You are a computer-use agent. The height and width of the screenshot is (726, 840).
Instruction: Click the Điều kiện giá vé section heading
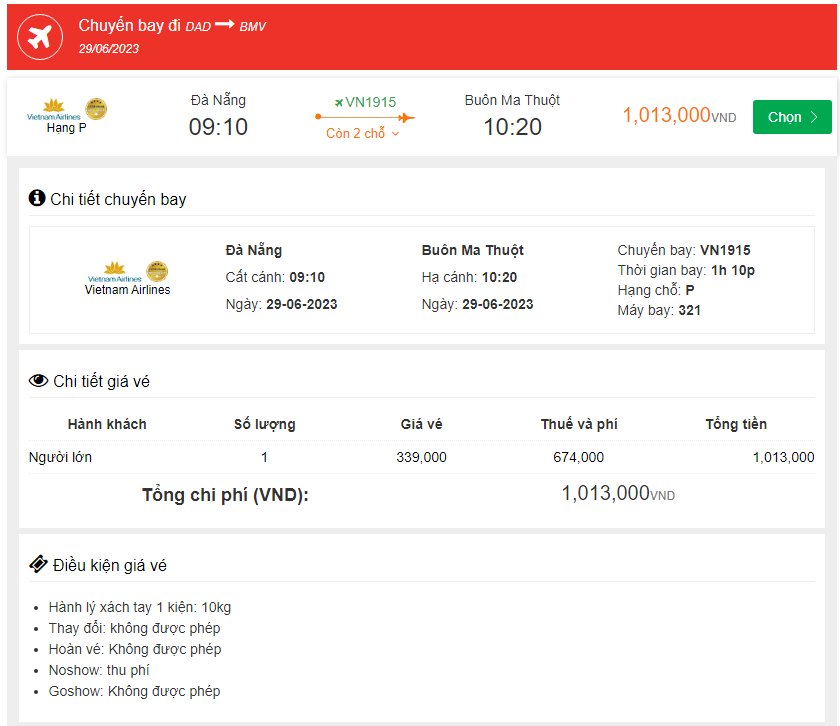[109, 565]
